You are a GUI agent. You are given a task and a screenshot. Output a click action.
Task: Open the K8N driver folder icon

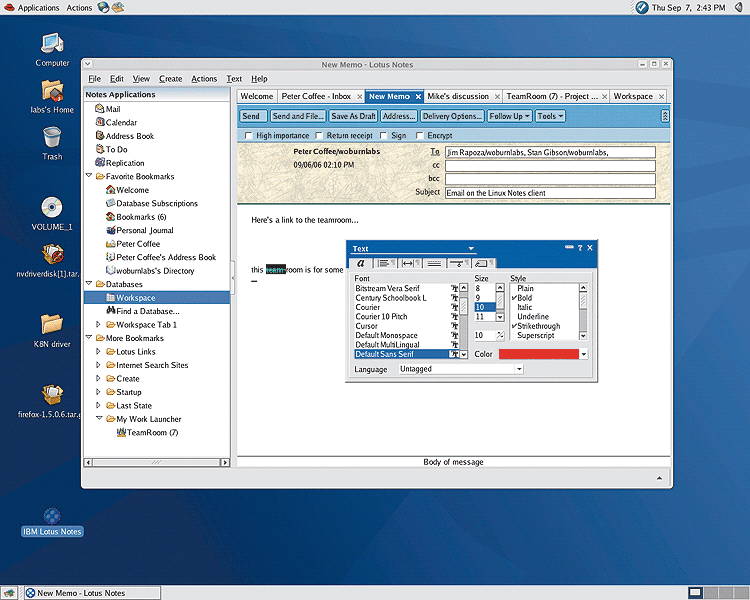52,324
